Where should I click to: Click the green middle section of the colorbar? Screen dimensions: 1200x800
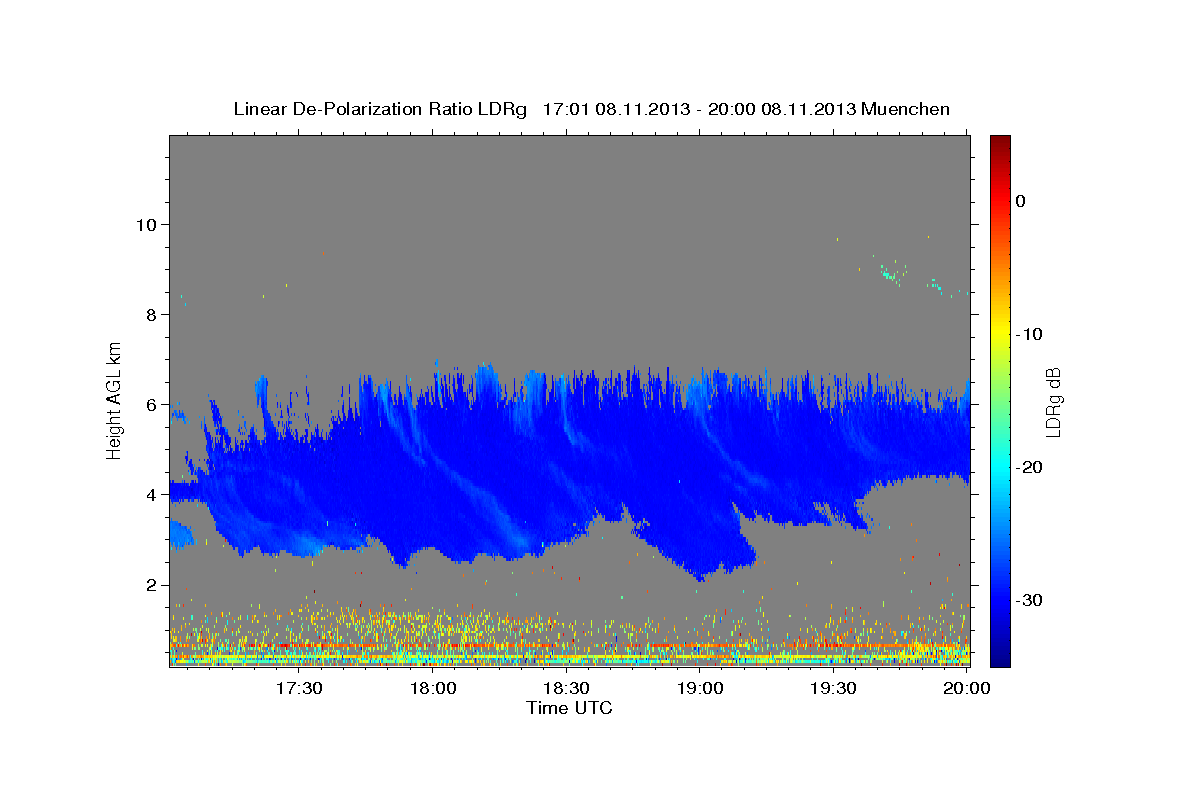[1000, 400]
